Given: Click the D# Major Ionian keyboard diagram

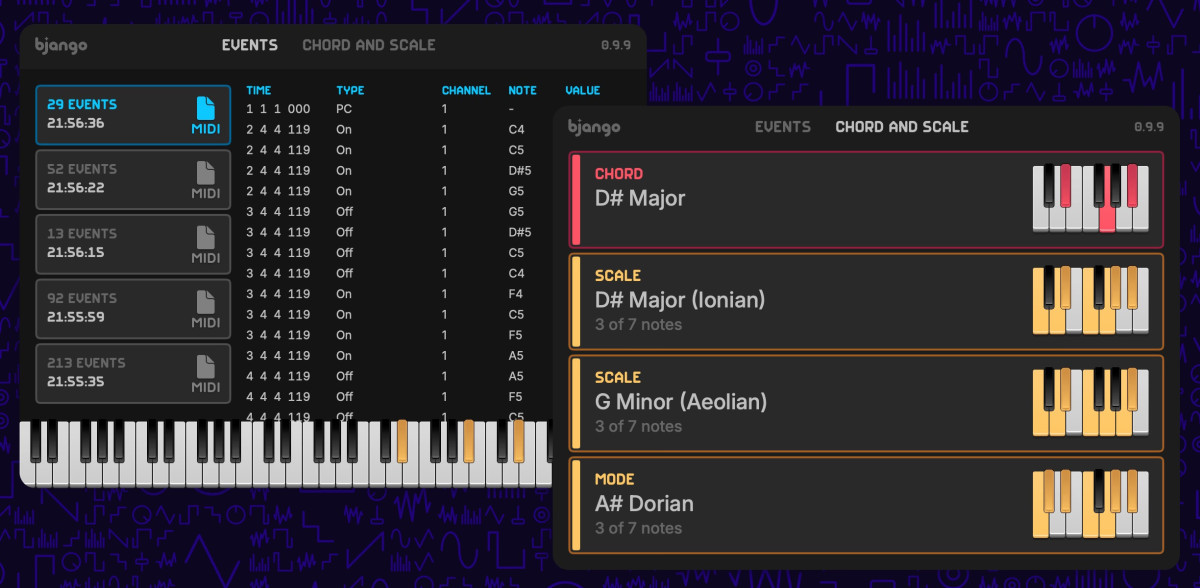Looking at the screenshot, I should [x=1090, y=300].
